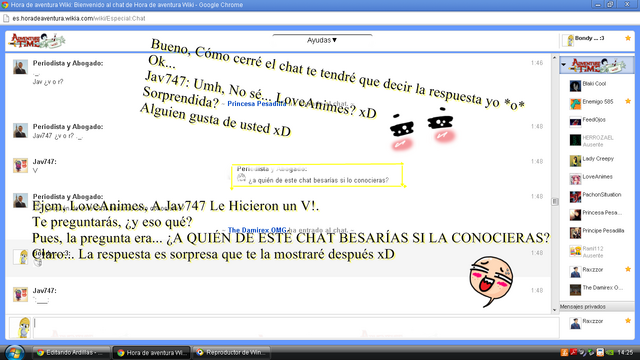Click LoveAnimes avatar in user list
The height and width of the screenshot is (360, 640).
click(x=575, y=179)
